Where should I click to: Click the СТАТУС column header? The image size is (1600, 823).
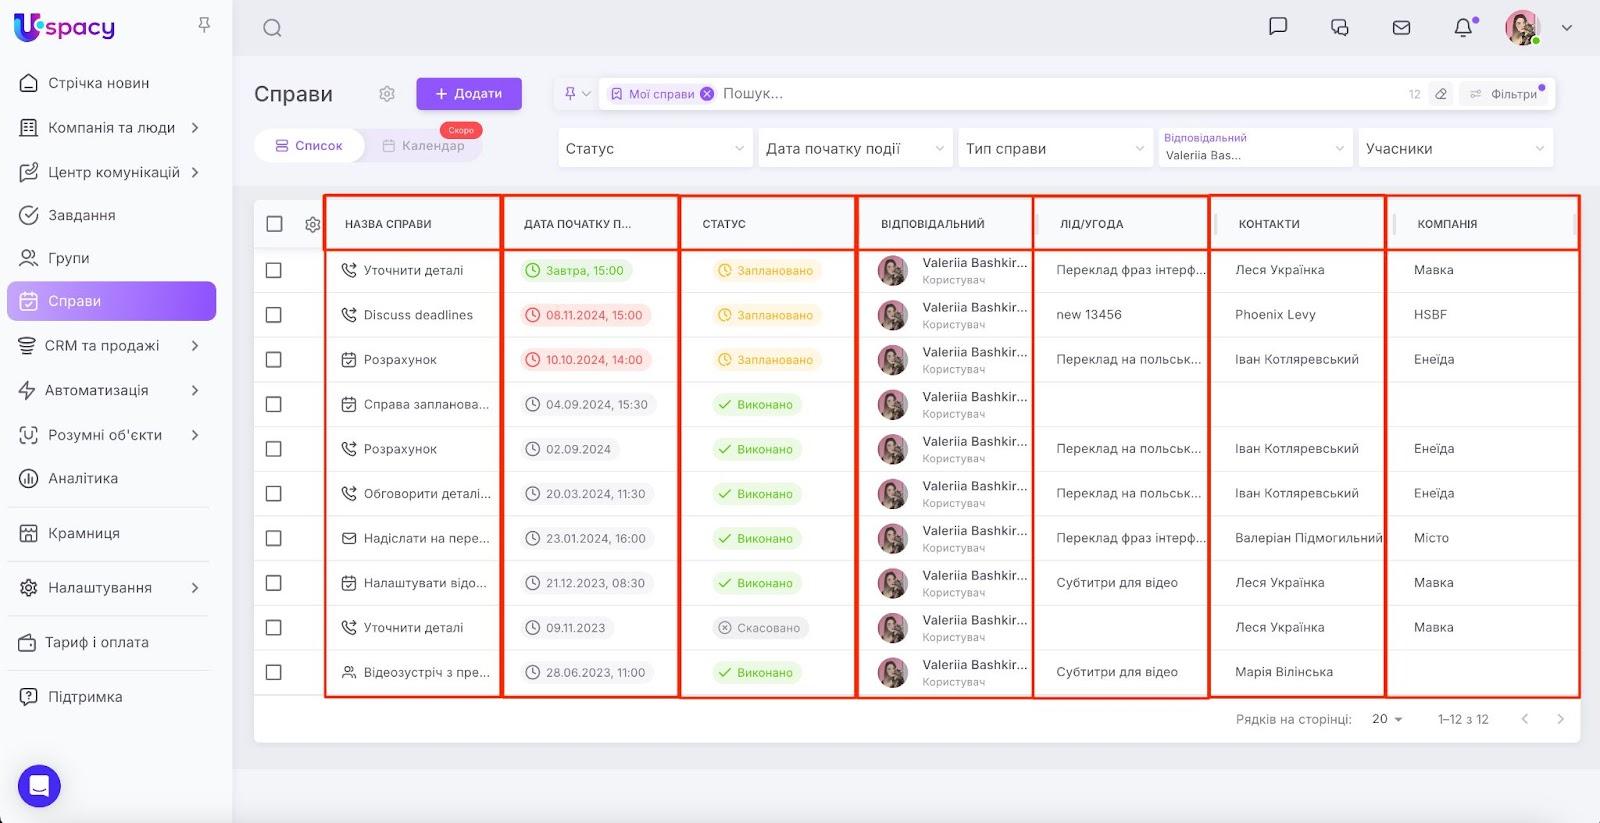coord(724,224)
